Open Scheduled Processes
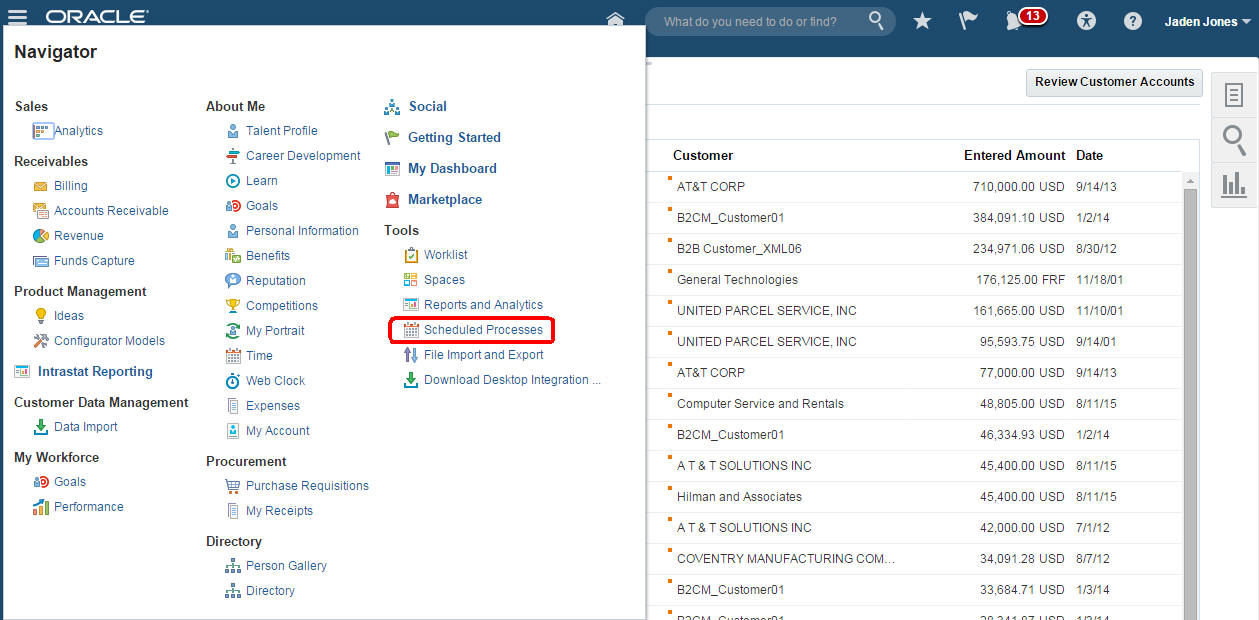 click(x=483, y=330)
